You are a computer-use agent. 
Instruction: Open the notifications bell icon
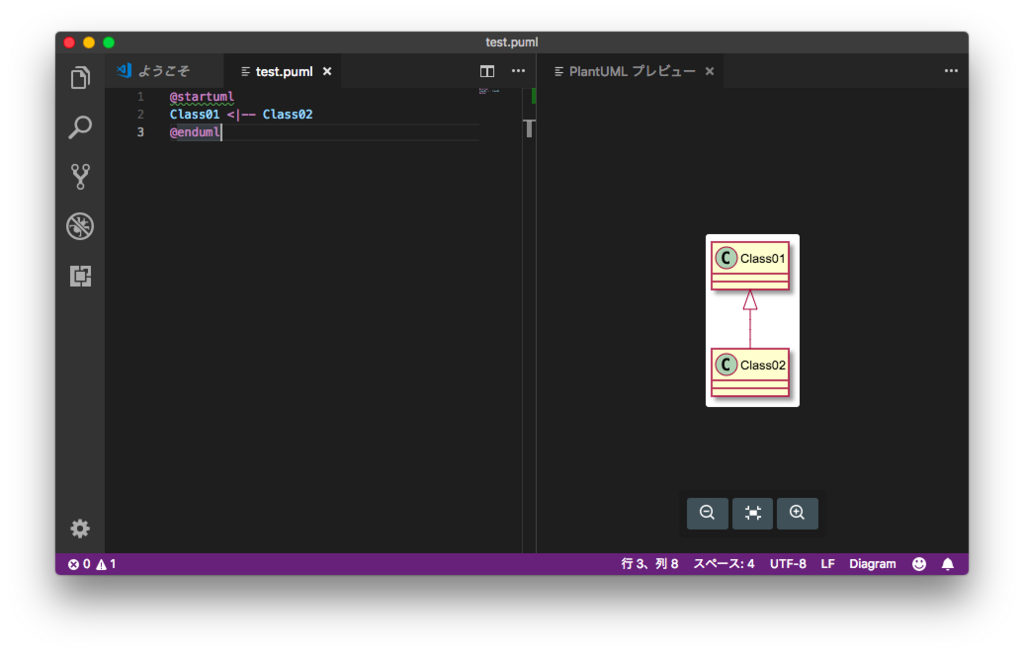click(x=948, y=564)
